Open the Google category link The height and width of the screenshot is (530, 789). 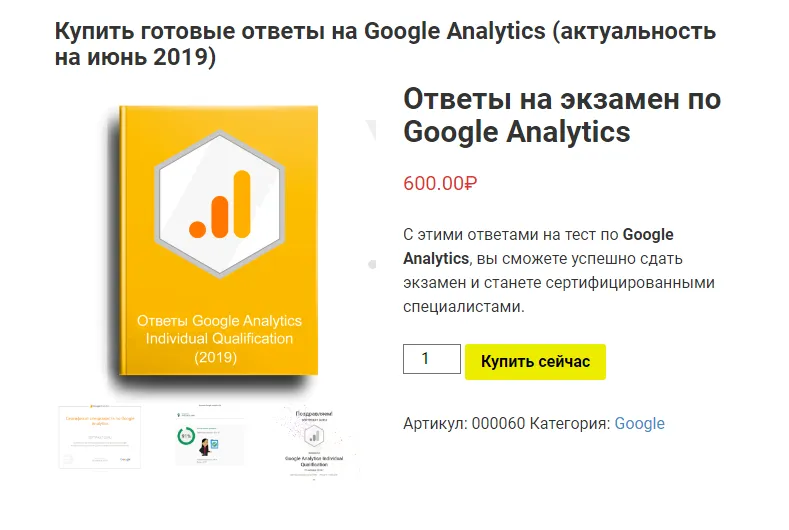click(639, 423)
